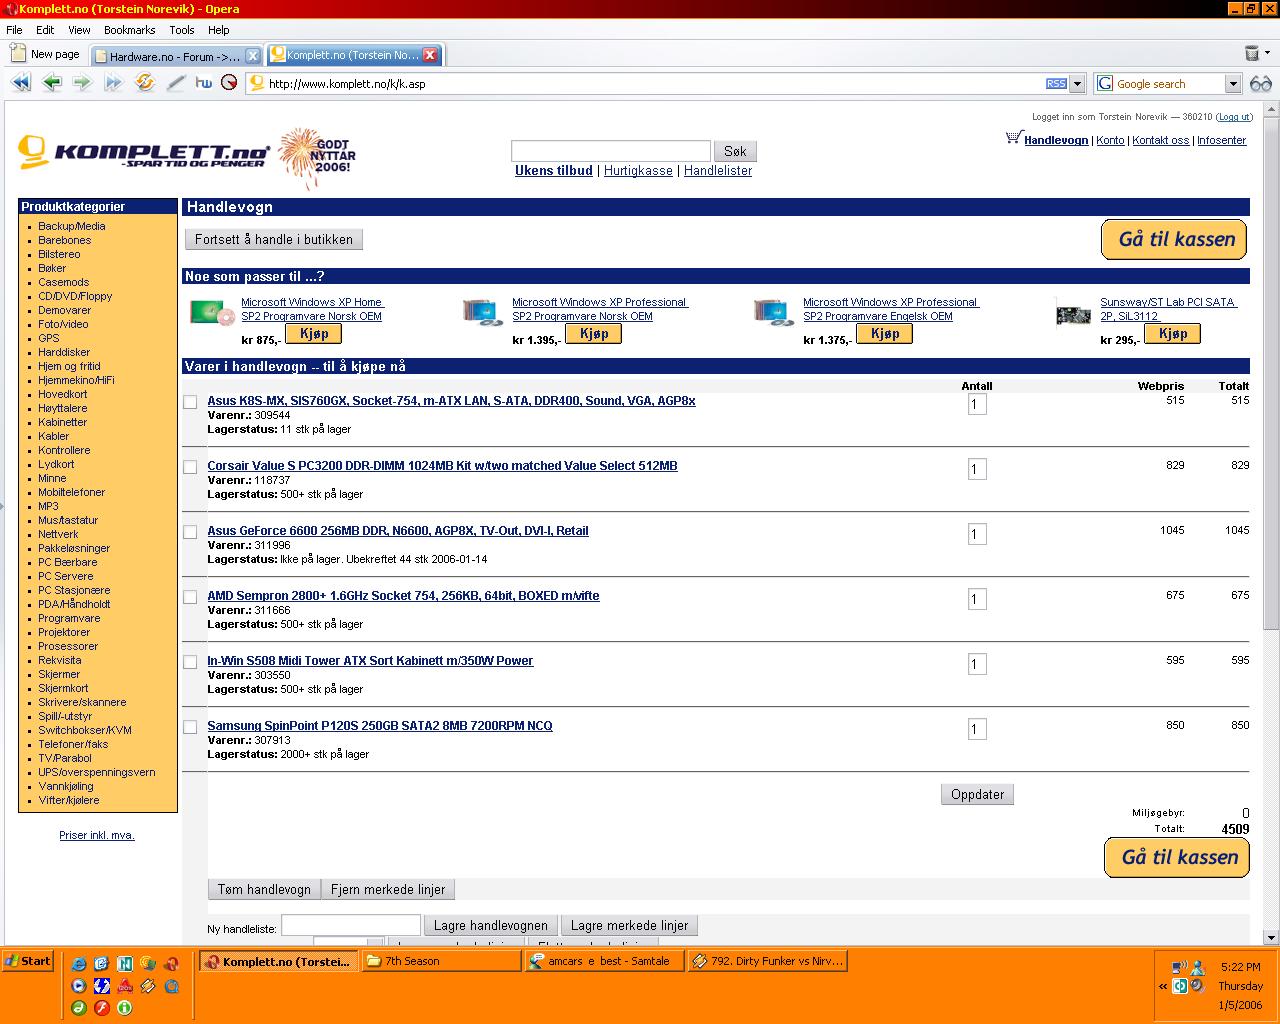Click the fast forward navigation icon
This screenshot has width=1280, height=1024.
tap(113, 83)
